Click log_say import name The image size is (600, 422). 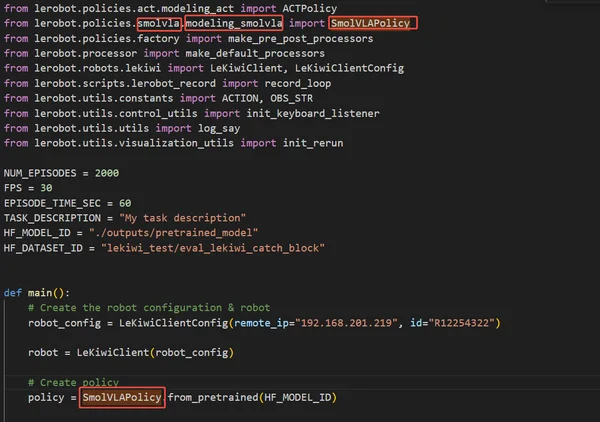click(219, 129)
